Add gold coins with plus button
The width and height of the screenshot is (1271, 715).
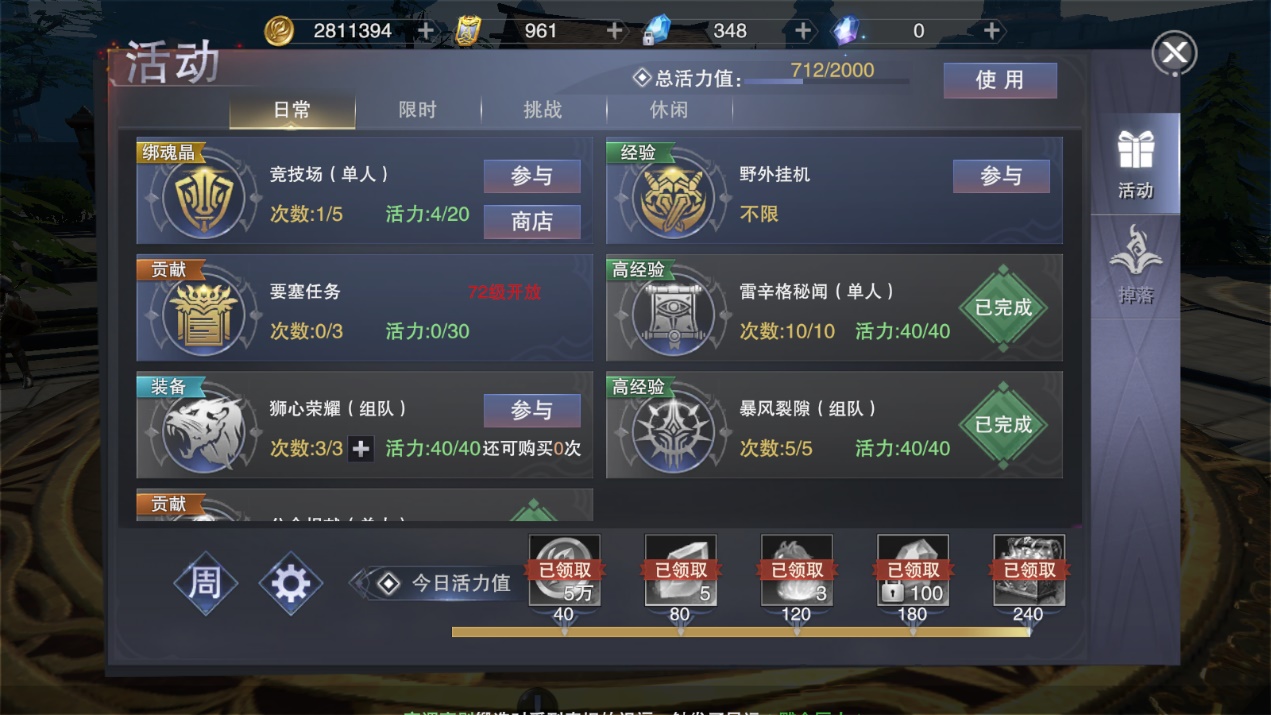[x=426, y=31]
